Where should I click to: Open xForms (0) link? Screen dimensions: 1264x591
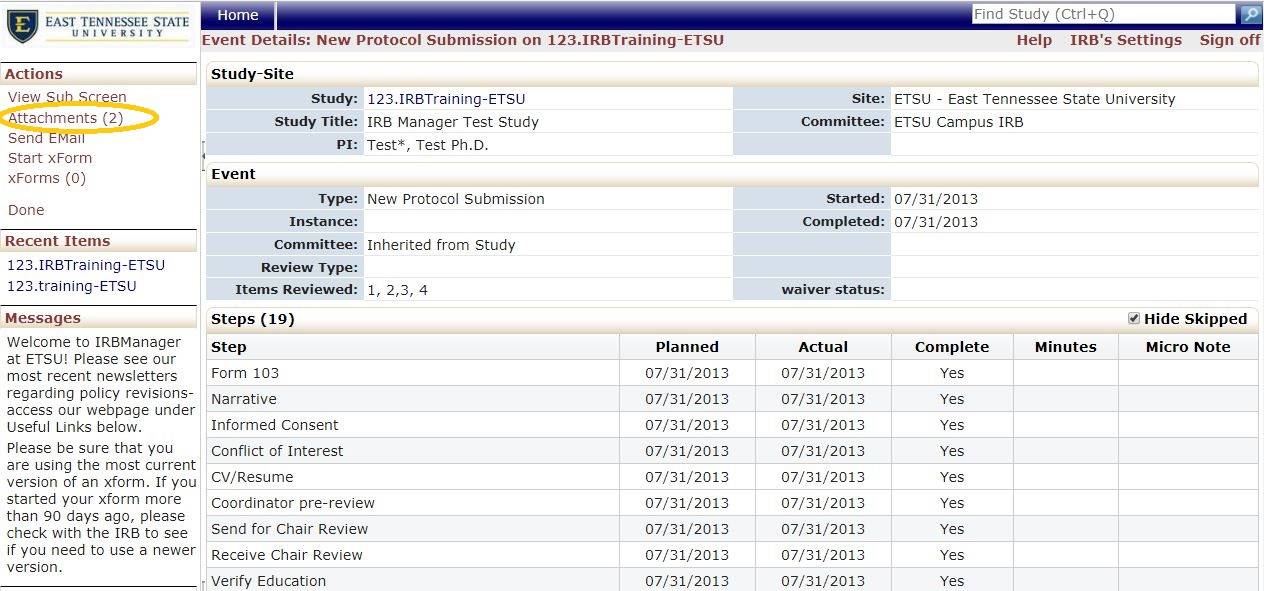(x=47, y=178)
